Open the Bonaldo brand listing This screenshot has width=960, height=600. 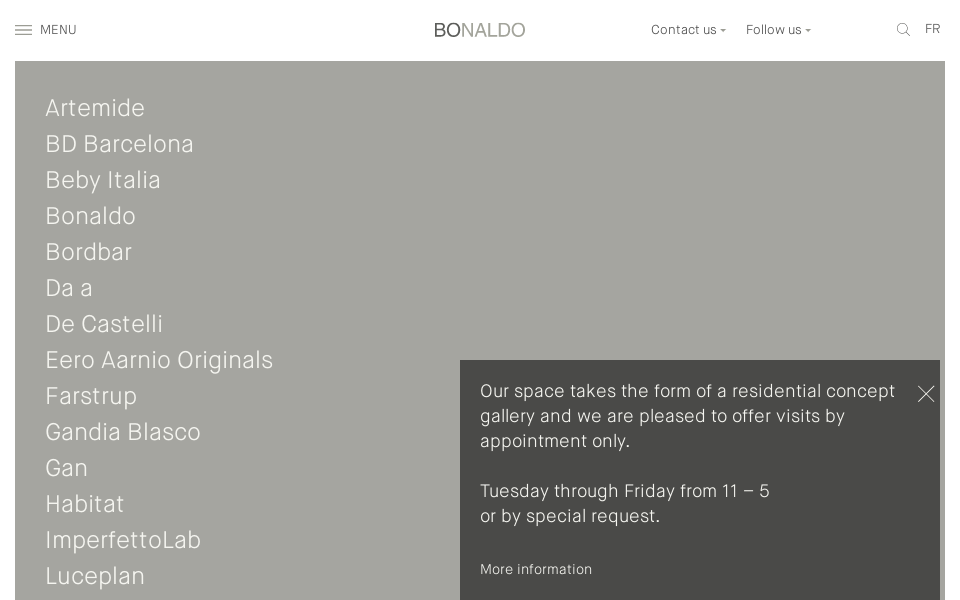point(90,216)
